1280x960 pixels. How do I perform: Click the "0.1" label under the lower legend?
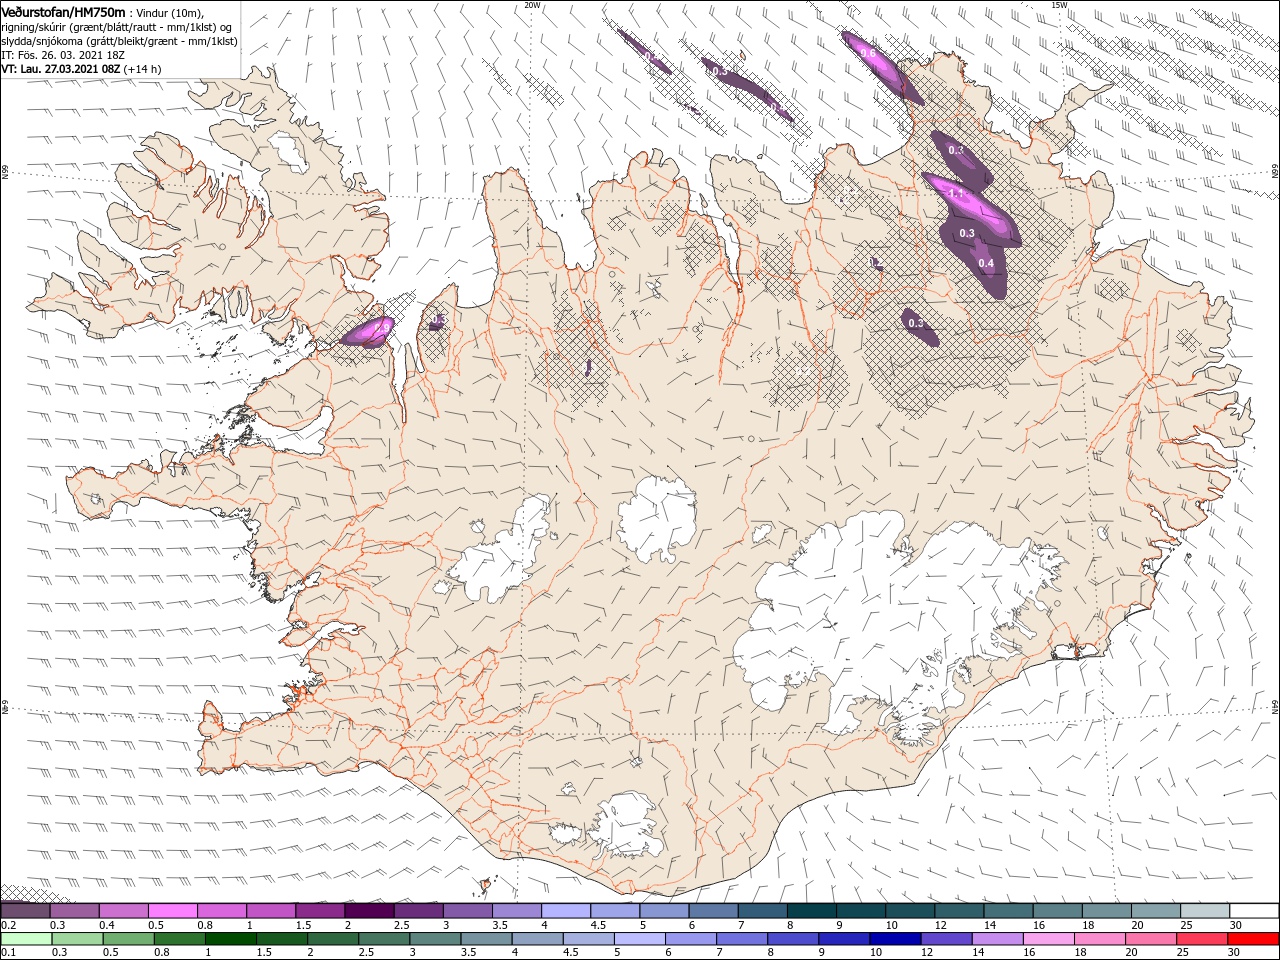tap(7, 953)
